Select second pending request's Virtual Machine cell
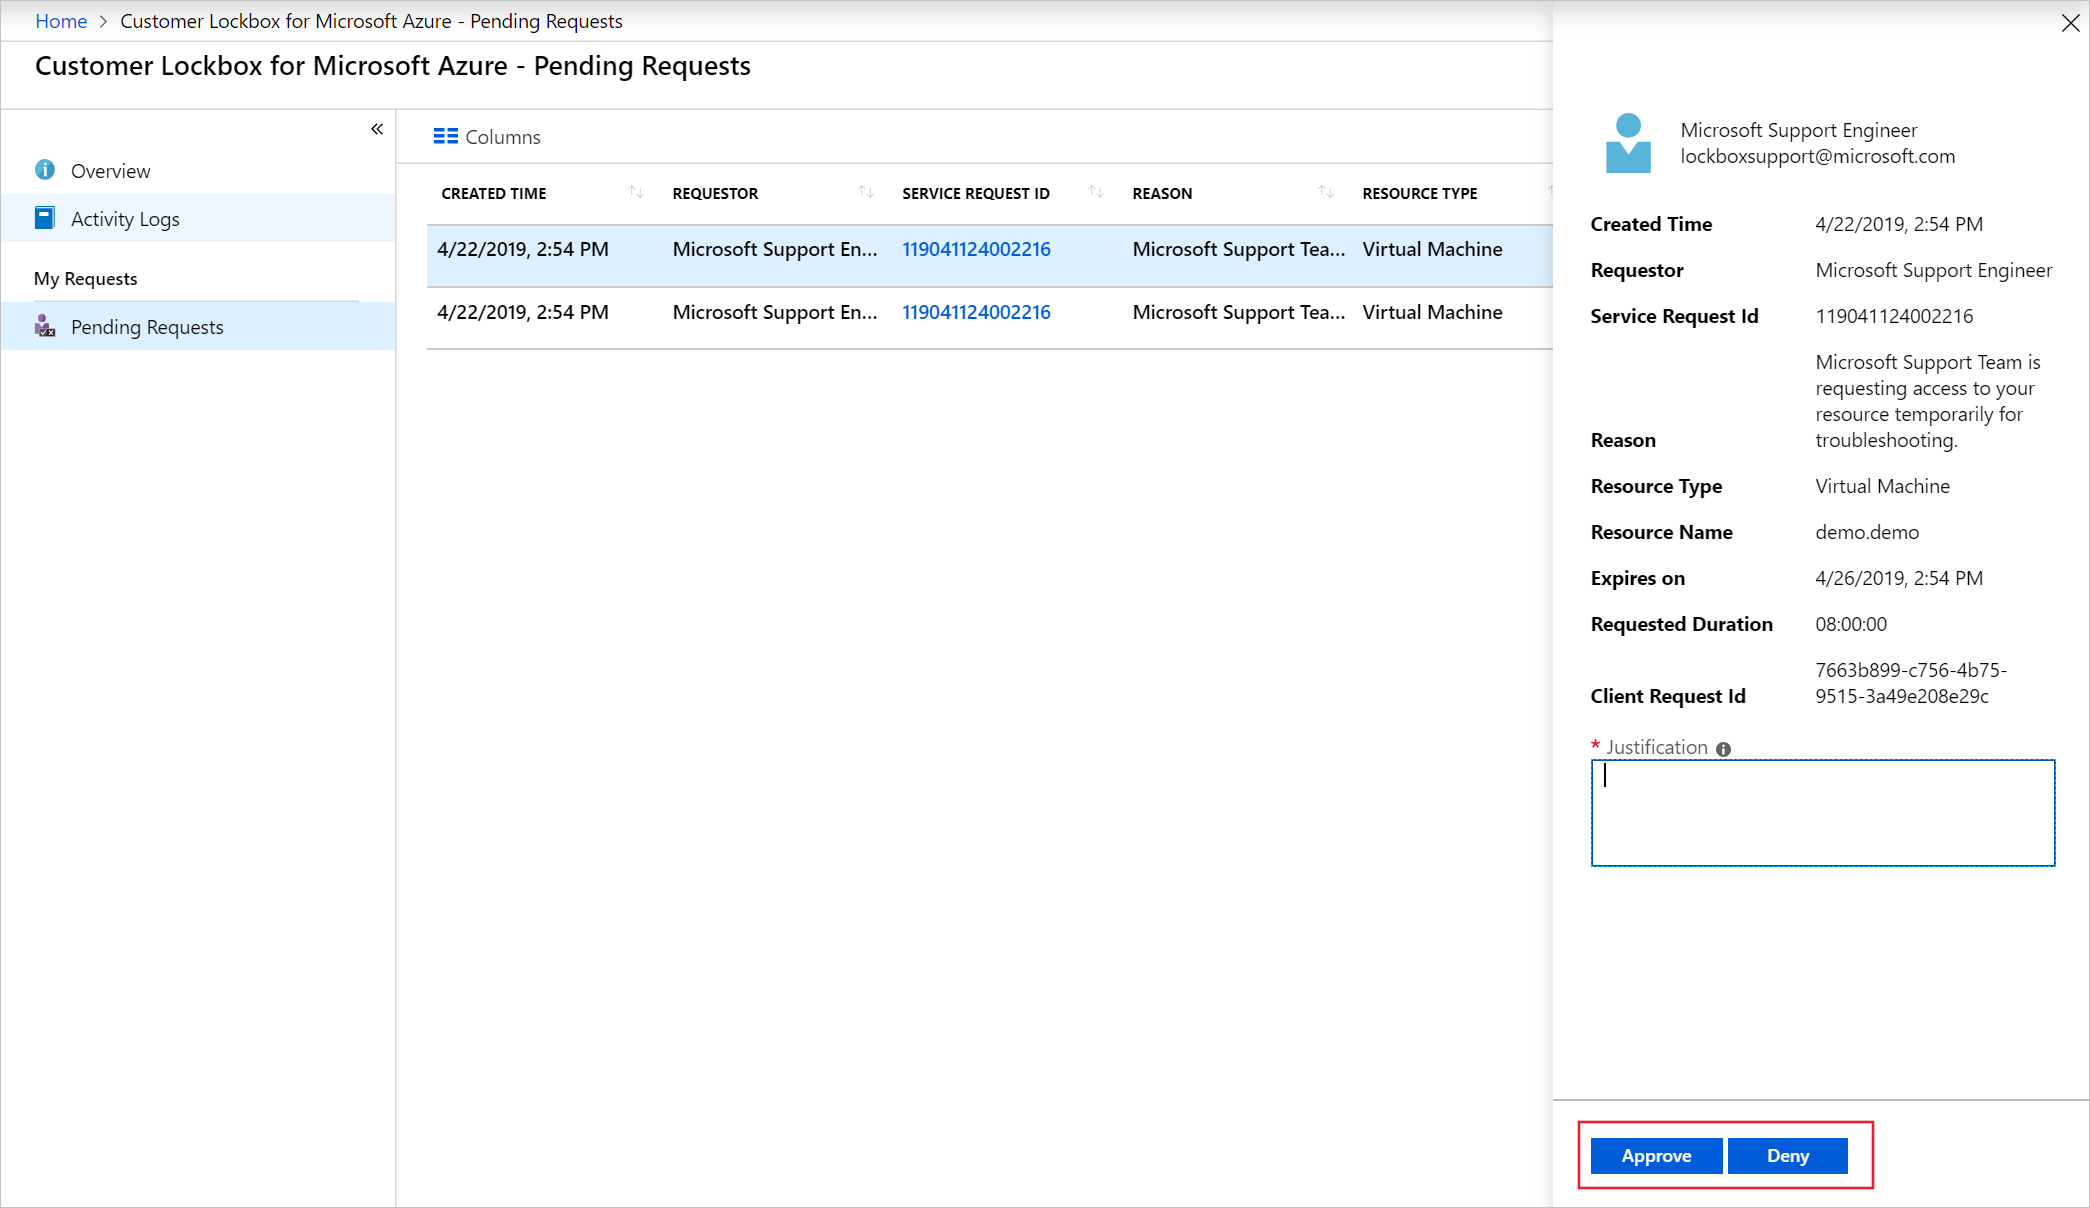 [1432, 312]
